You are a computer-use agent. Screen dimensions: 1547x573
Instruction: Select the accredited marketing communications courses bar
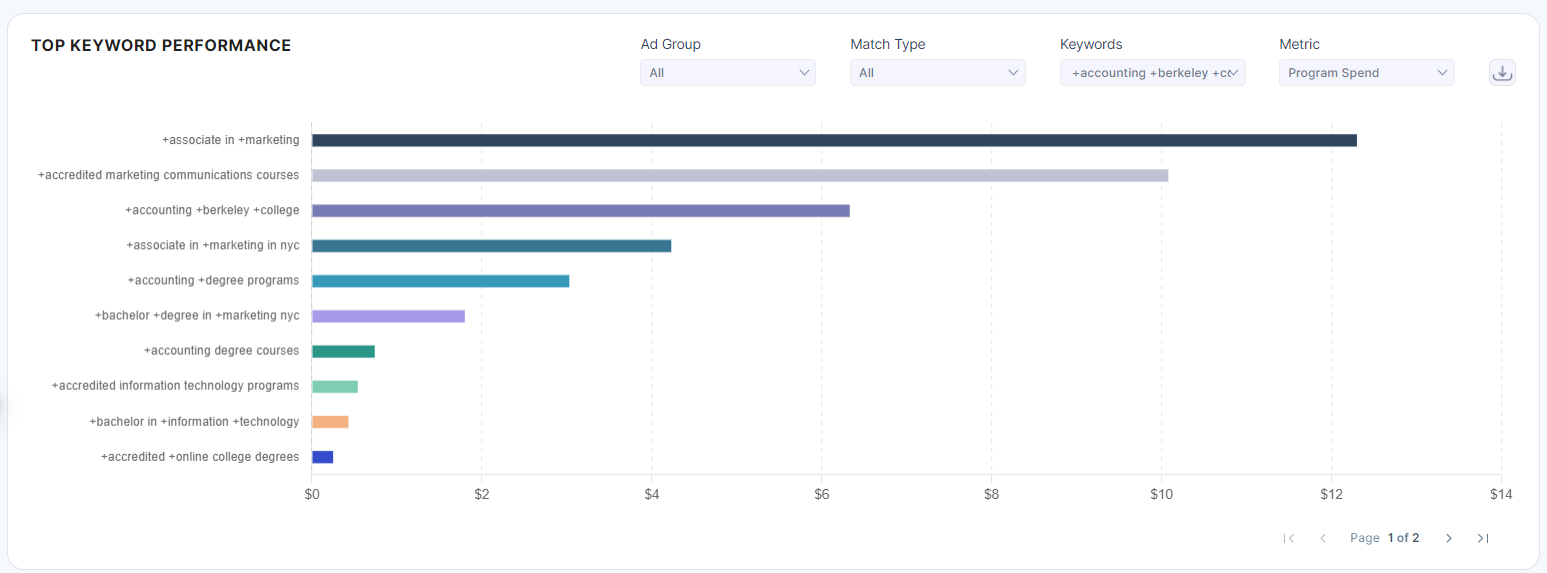pyautogui.click(x=740, y=175)
